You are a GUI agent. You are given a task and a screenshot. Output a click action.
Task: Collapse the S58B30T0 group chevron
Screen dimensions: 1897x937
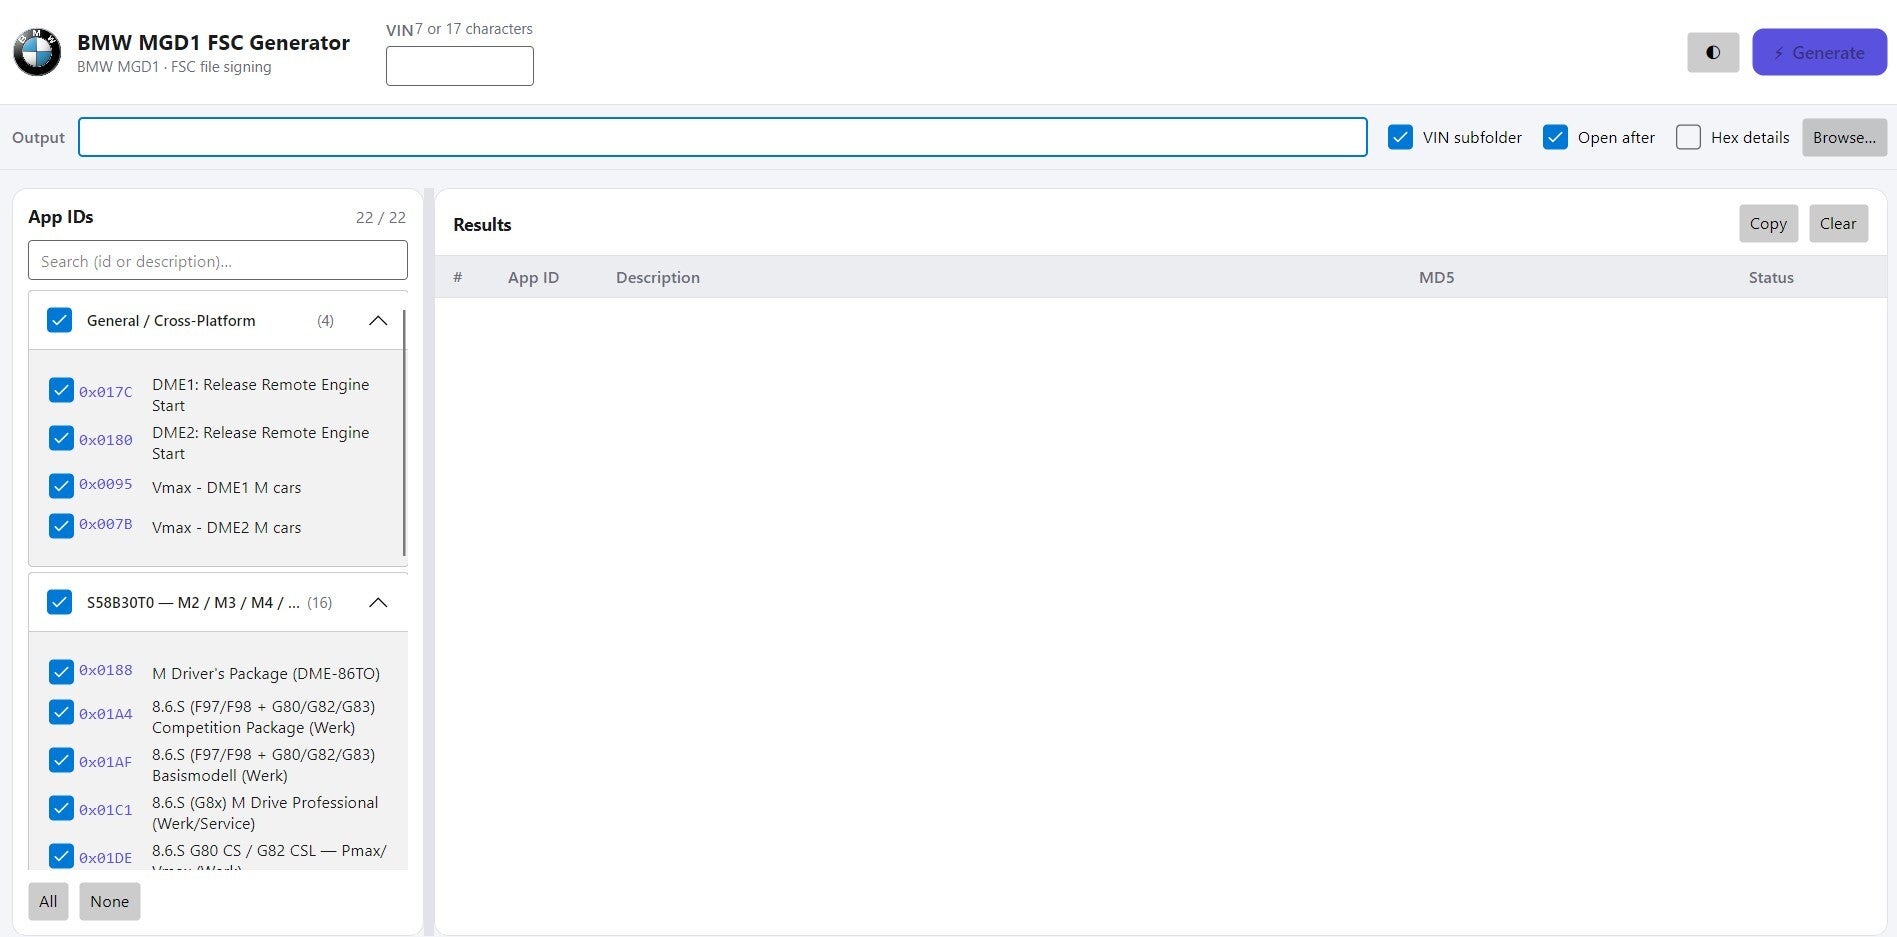[378, 602]
